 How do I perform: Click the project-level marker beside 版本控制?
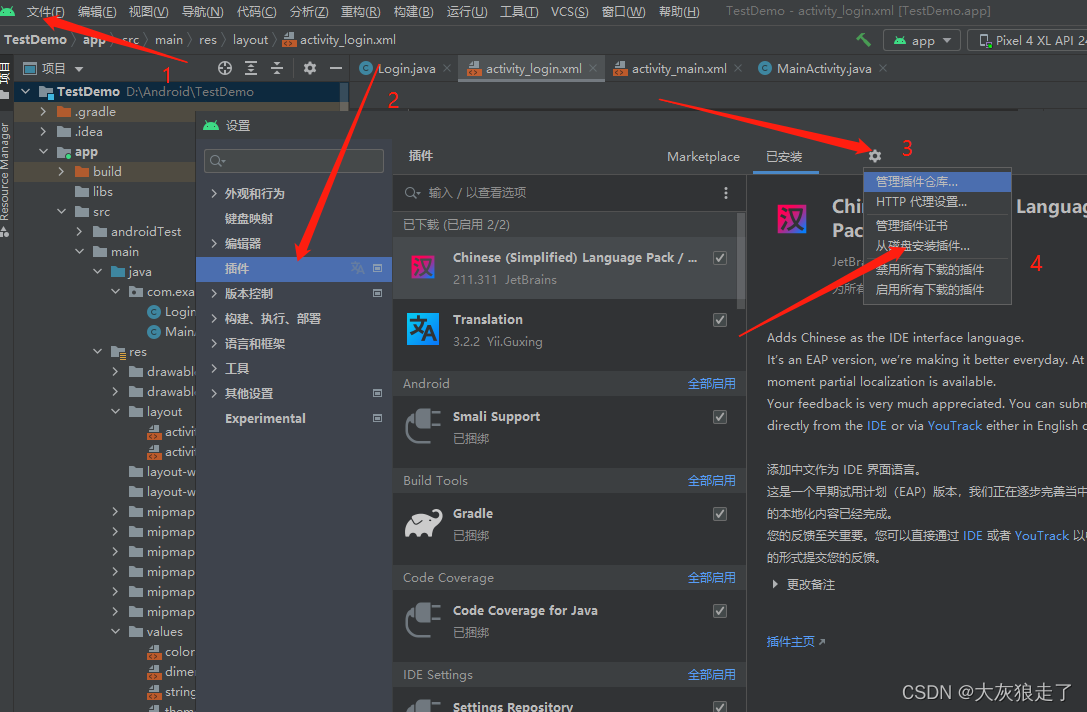(x=378, y=293)
